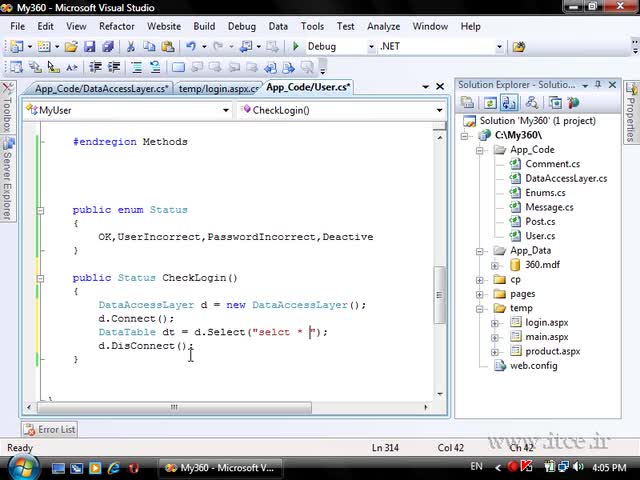
Task: Refresh the Solution Explorer tree
Action: pyautogui.click(x=490, y=102)
